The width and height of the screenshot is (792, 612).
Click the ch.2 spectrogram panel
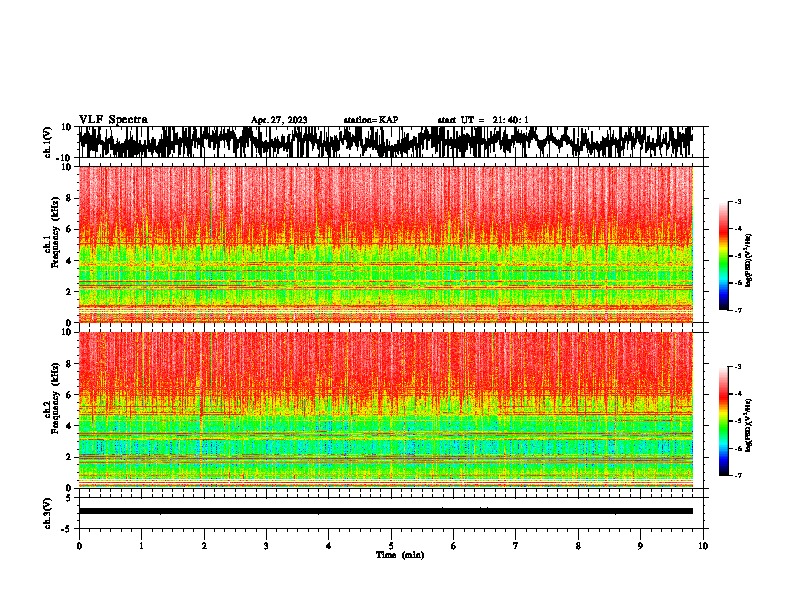(385, 410)
